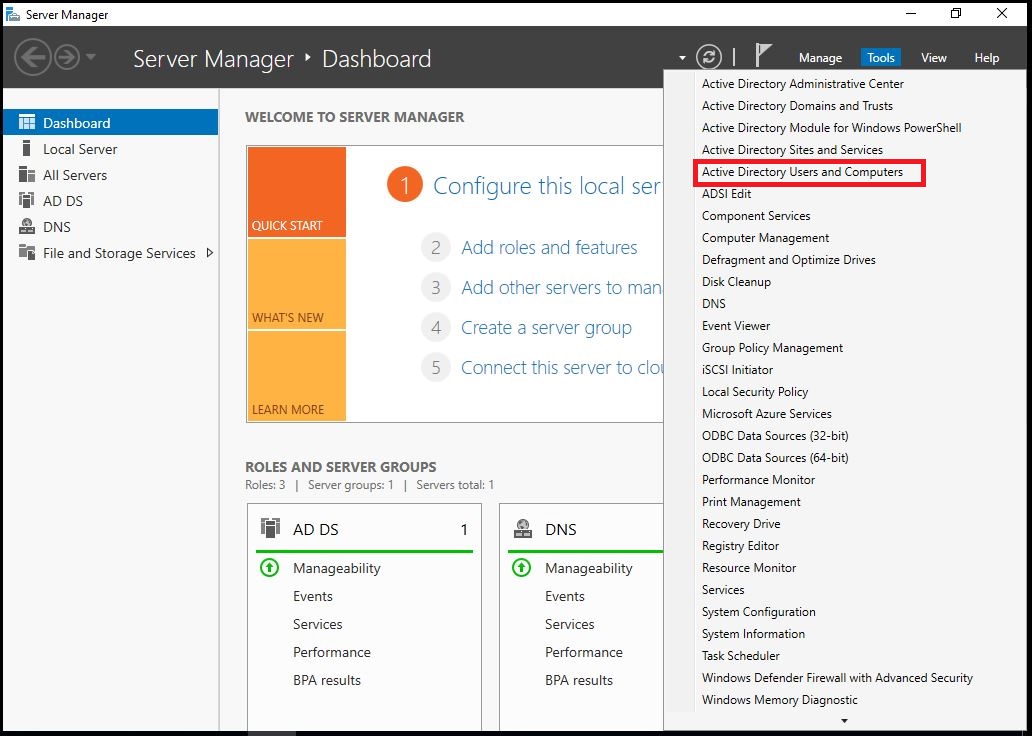Screen dimensions: 1032x736
Task: Expand File and Storage Services arrow
Action: [x=210, y=253]
